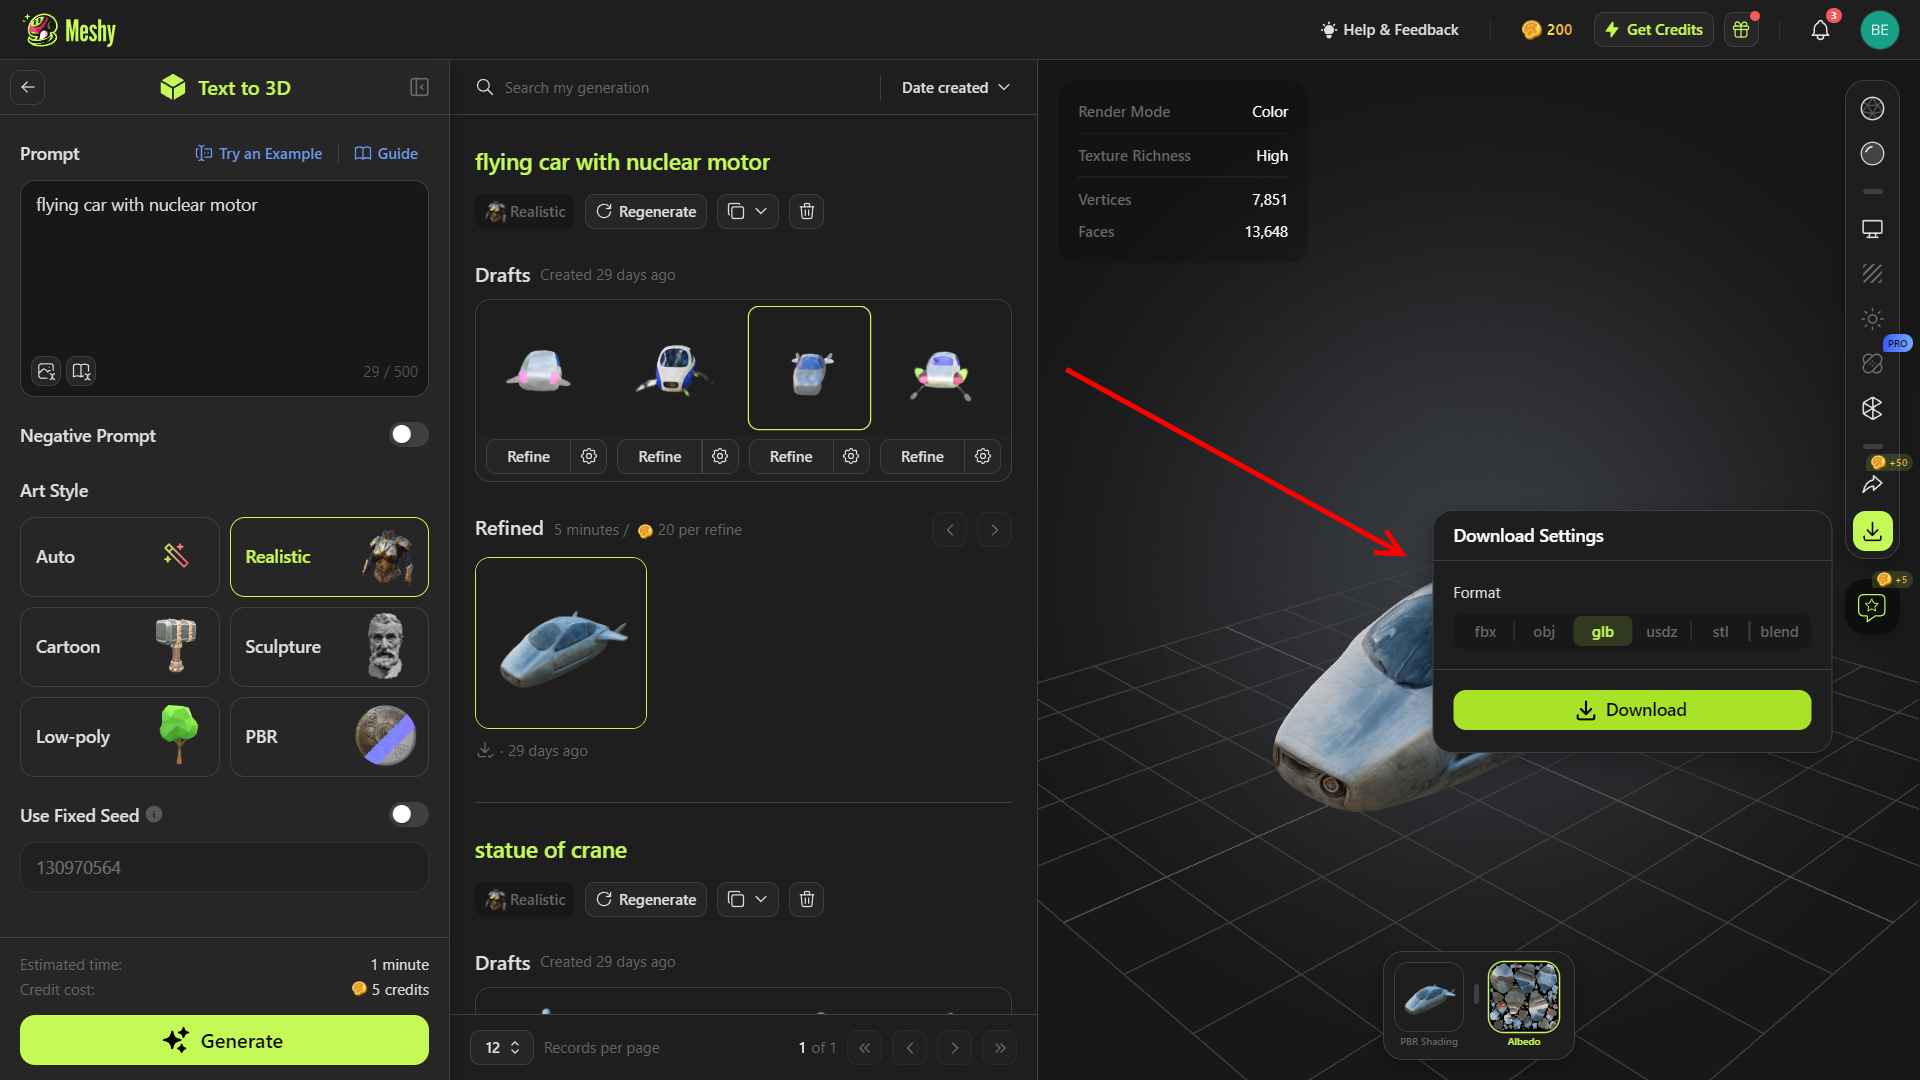Expand the copy options dropdown for flying car
The width and height of the screenshot is (1920, 1080).
click(760, 211)
